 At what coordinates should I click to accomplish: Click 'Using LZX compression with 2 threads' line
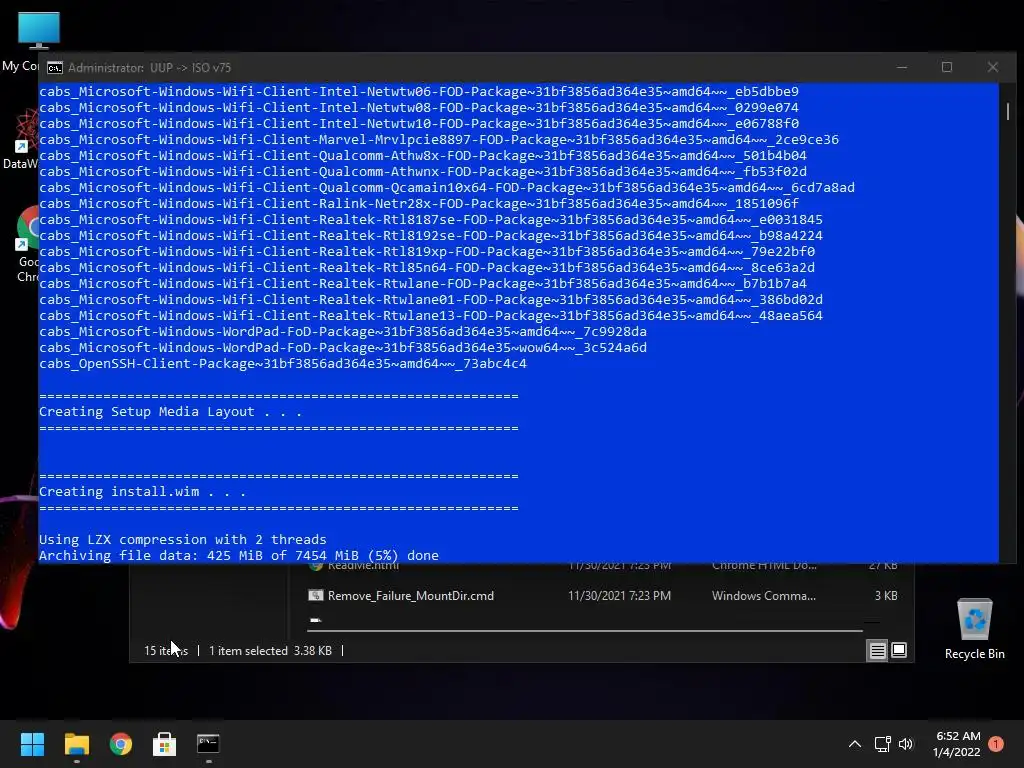pos(182,539)
